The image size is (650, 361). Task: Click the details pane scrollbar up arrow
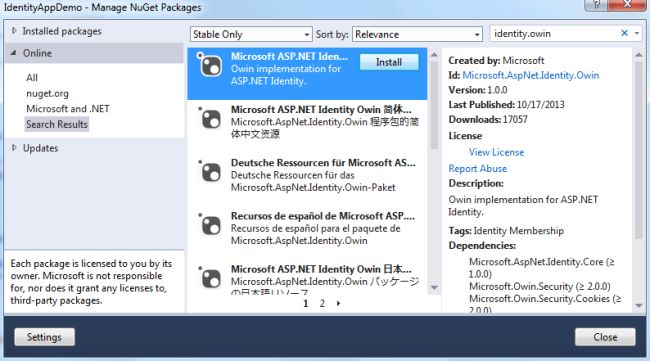pos(638,55)
